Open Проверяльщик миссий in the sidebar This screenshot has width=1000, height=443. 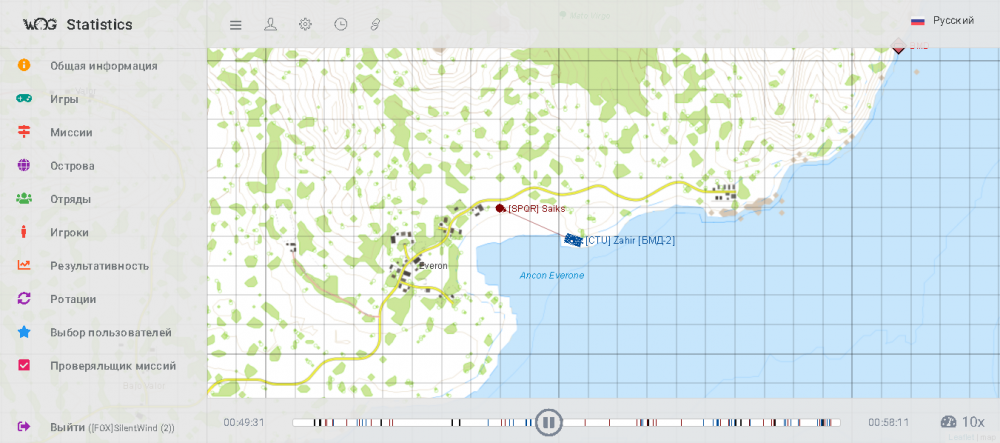[113, 366]
